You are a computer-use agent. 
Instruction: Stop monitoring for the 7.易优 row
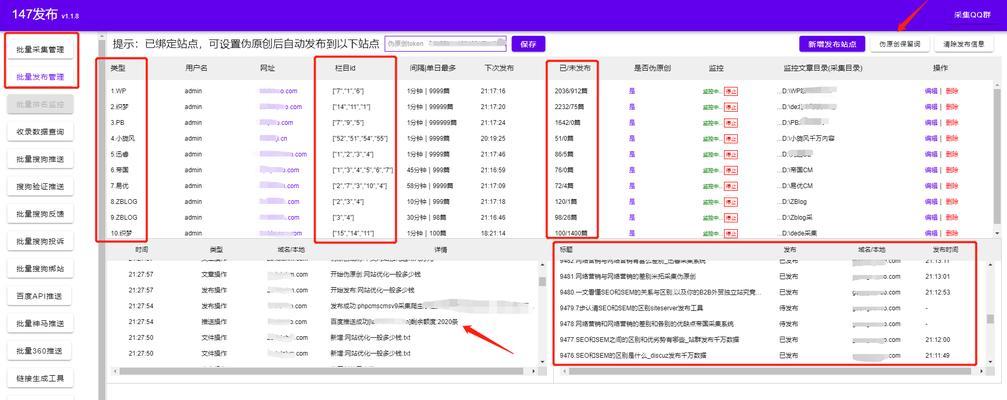click(731, 186)
